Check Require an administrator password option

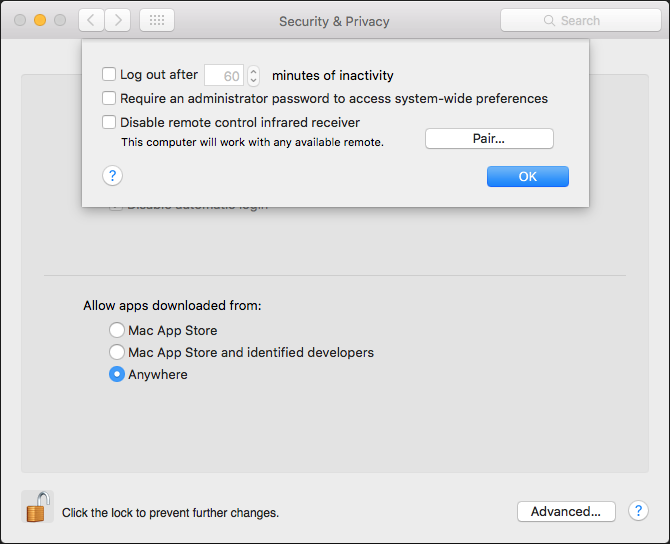click(109, 99)
